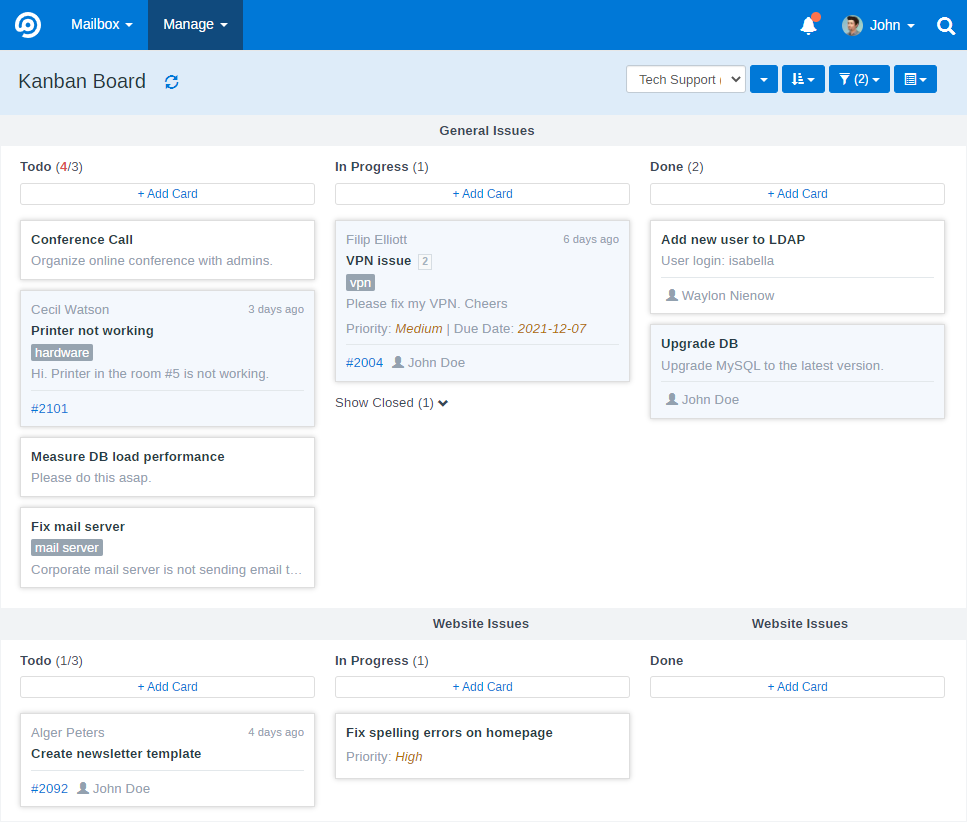Click John's profile avatar

(851, 25)
